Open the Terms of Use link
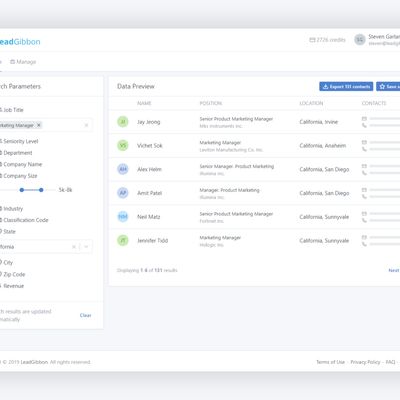Viewport: 400px width, 400px height. [x=330, y=362]
